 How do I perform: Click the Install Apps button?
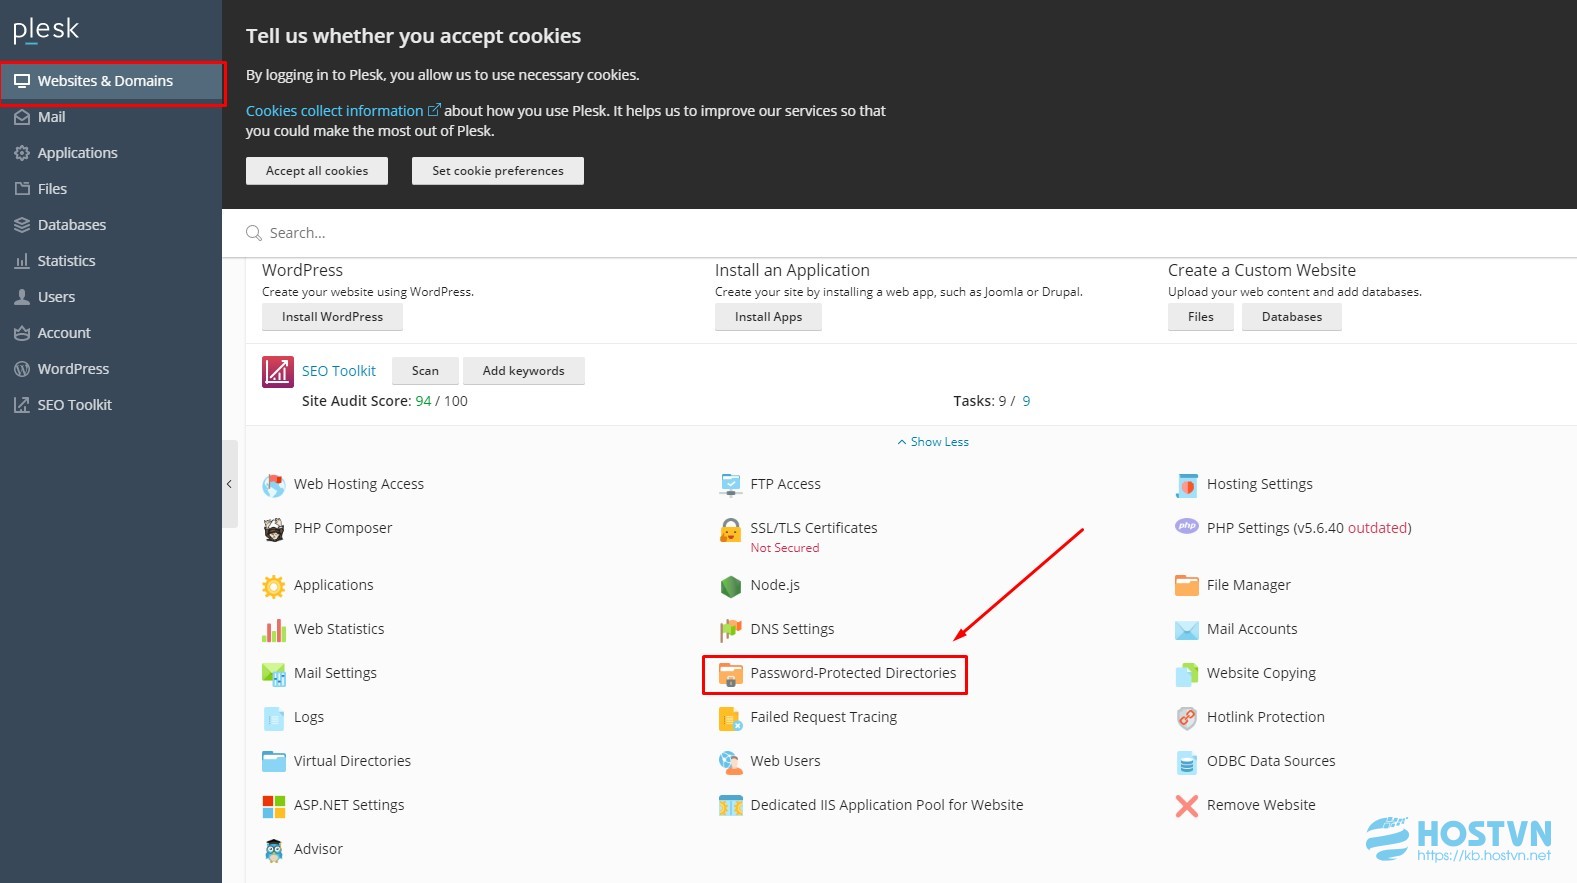pos(768,317)
